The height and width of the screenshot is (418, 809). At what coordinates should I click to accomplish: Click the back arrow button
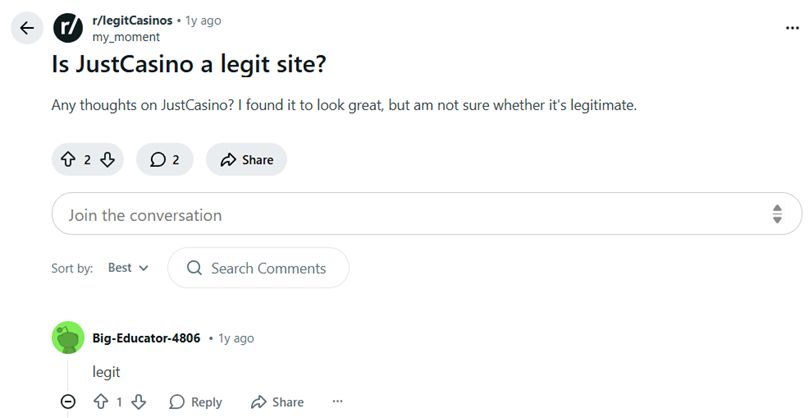tap(27, 28)
